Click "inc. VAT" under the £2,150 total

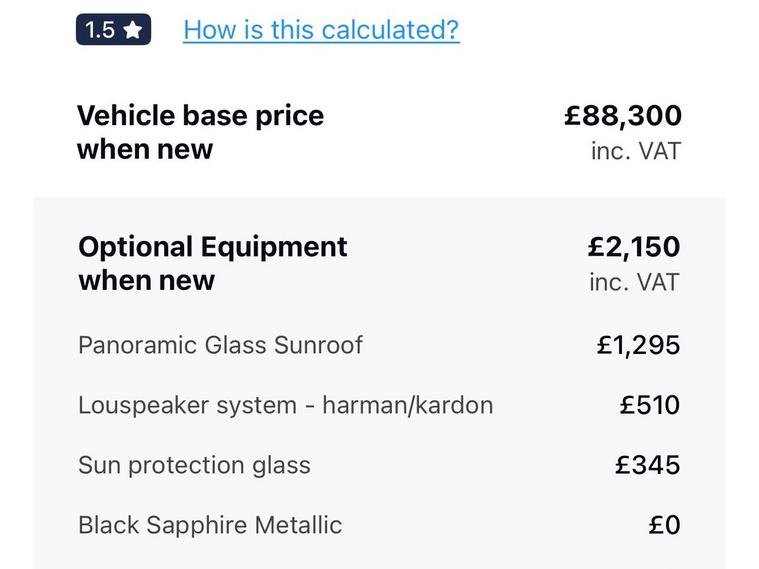point(634,282)
